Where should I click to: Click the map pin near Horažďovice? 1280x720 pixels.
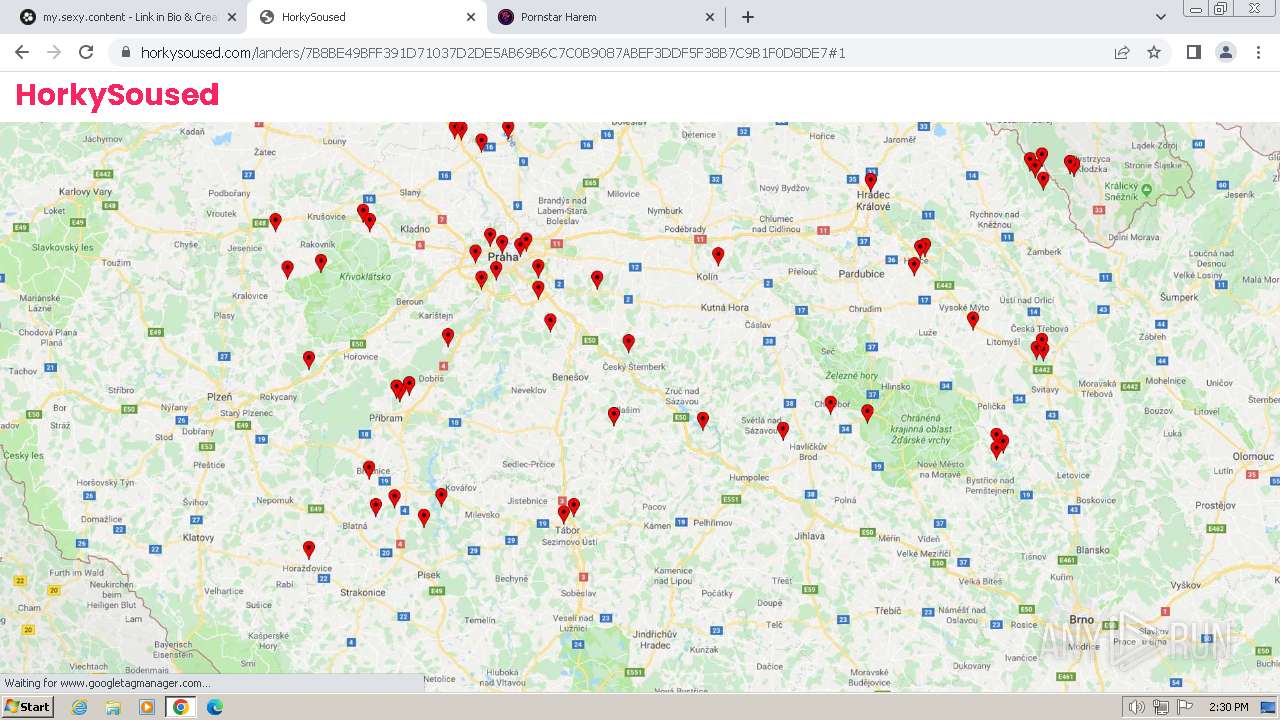click(309, 550)
